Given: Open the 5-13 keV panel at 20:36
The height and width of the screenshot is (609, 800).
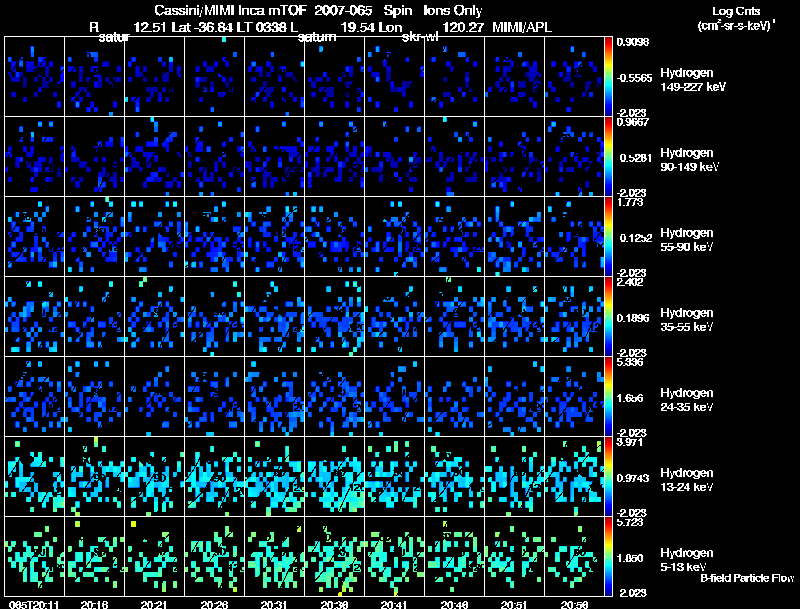Looking at the screenshot, I should click(x=336, y=556).
